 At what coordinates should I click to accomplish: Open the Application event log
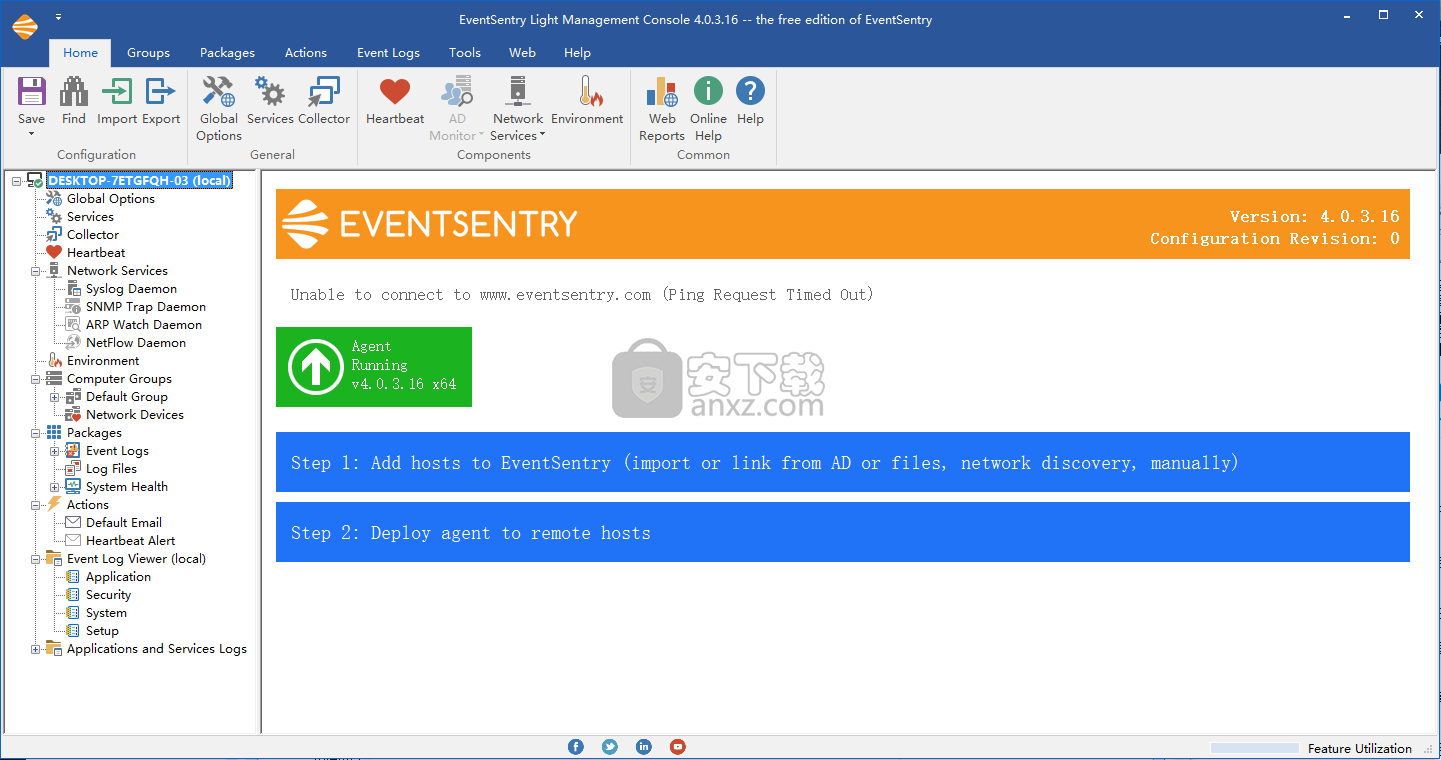tap(118, 577)
